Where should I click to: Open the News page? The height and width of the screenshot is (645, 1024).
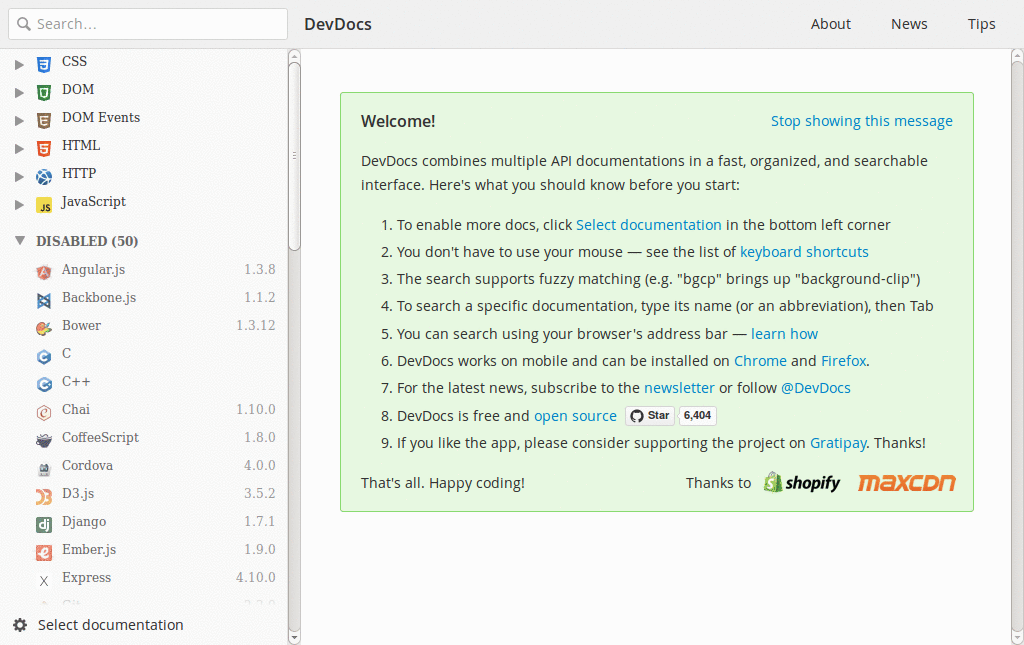tap(909, 24)
